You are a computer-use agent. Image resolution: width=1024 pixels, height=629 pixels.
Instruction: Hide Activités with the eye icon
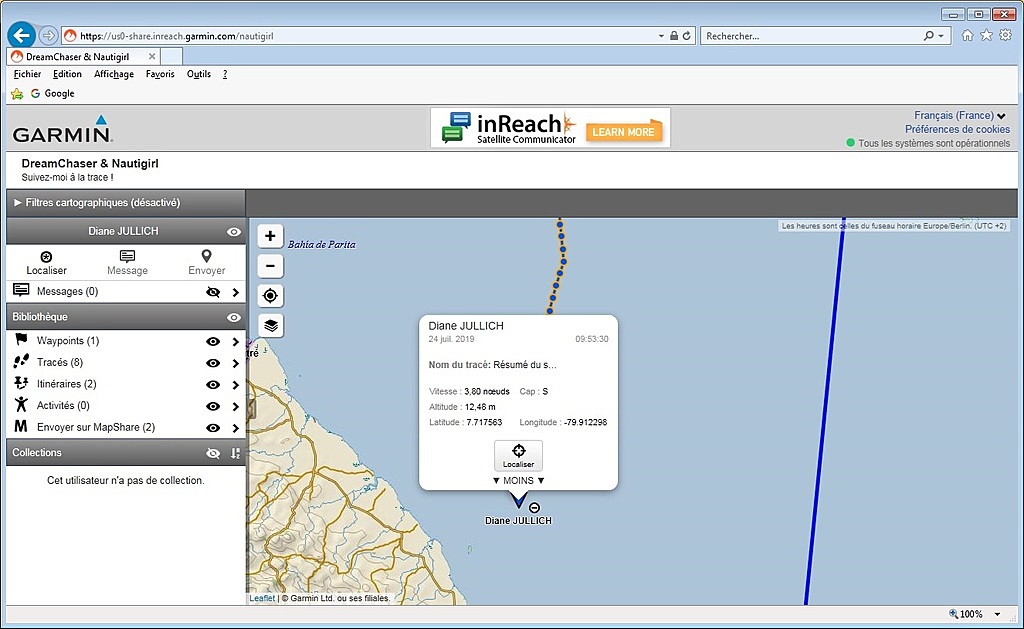click(213, 406)
